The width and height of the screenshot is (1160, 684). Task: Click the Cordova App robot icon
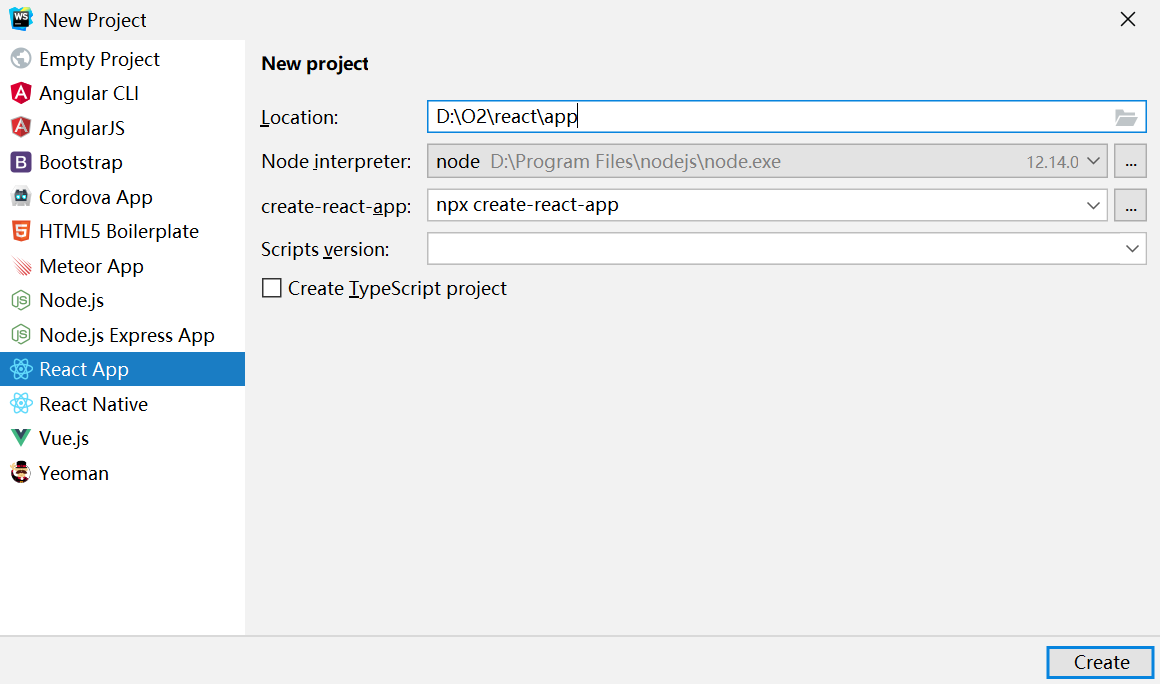(21, 197)
